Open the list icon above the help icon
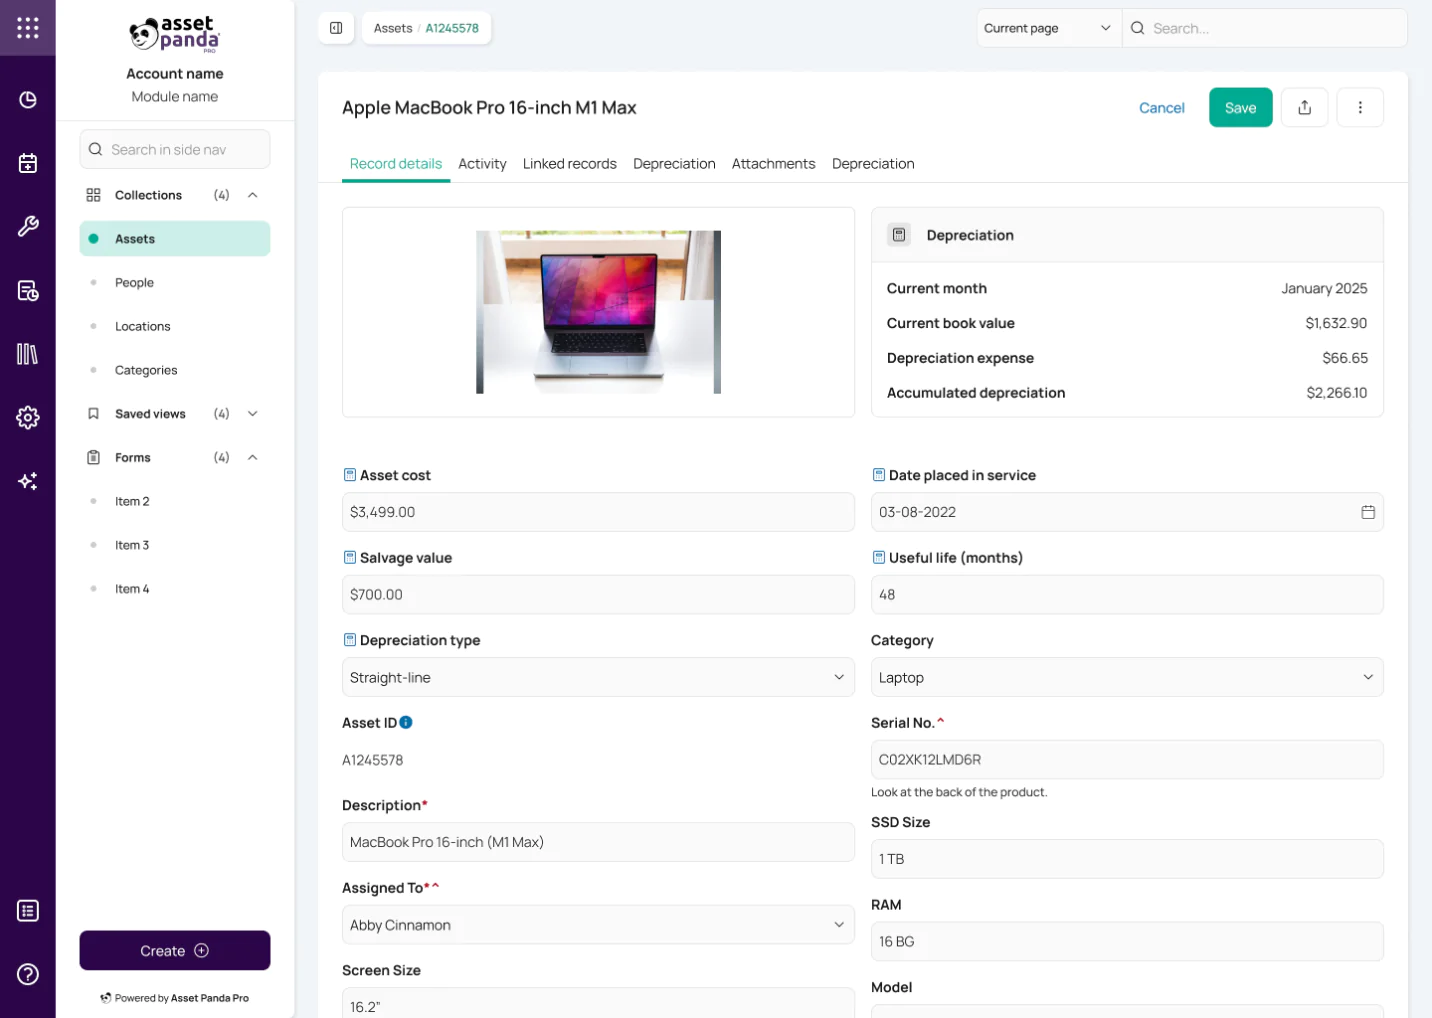 [28, 911]
